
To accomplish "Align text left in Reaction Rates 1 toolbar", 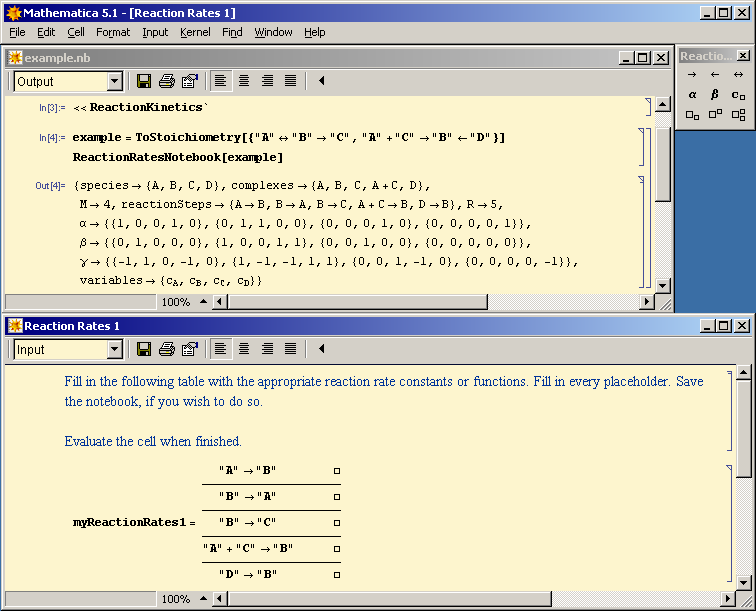I will [x=220, y=349].
